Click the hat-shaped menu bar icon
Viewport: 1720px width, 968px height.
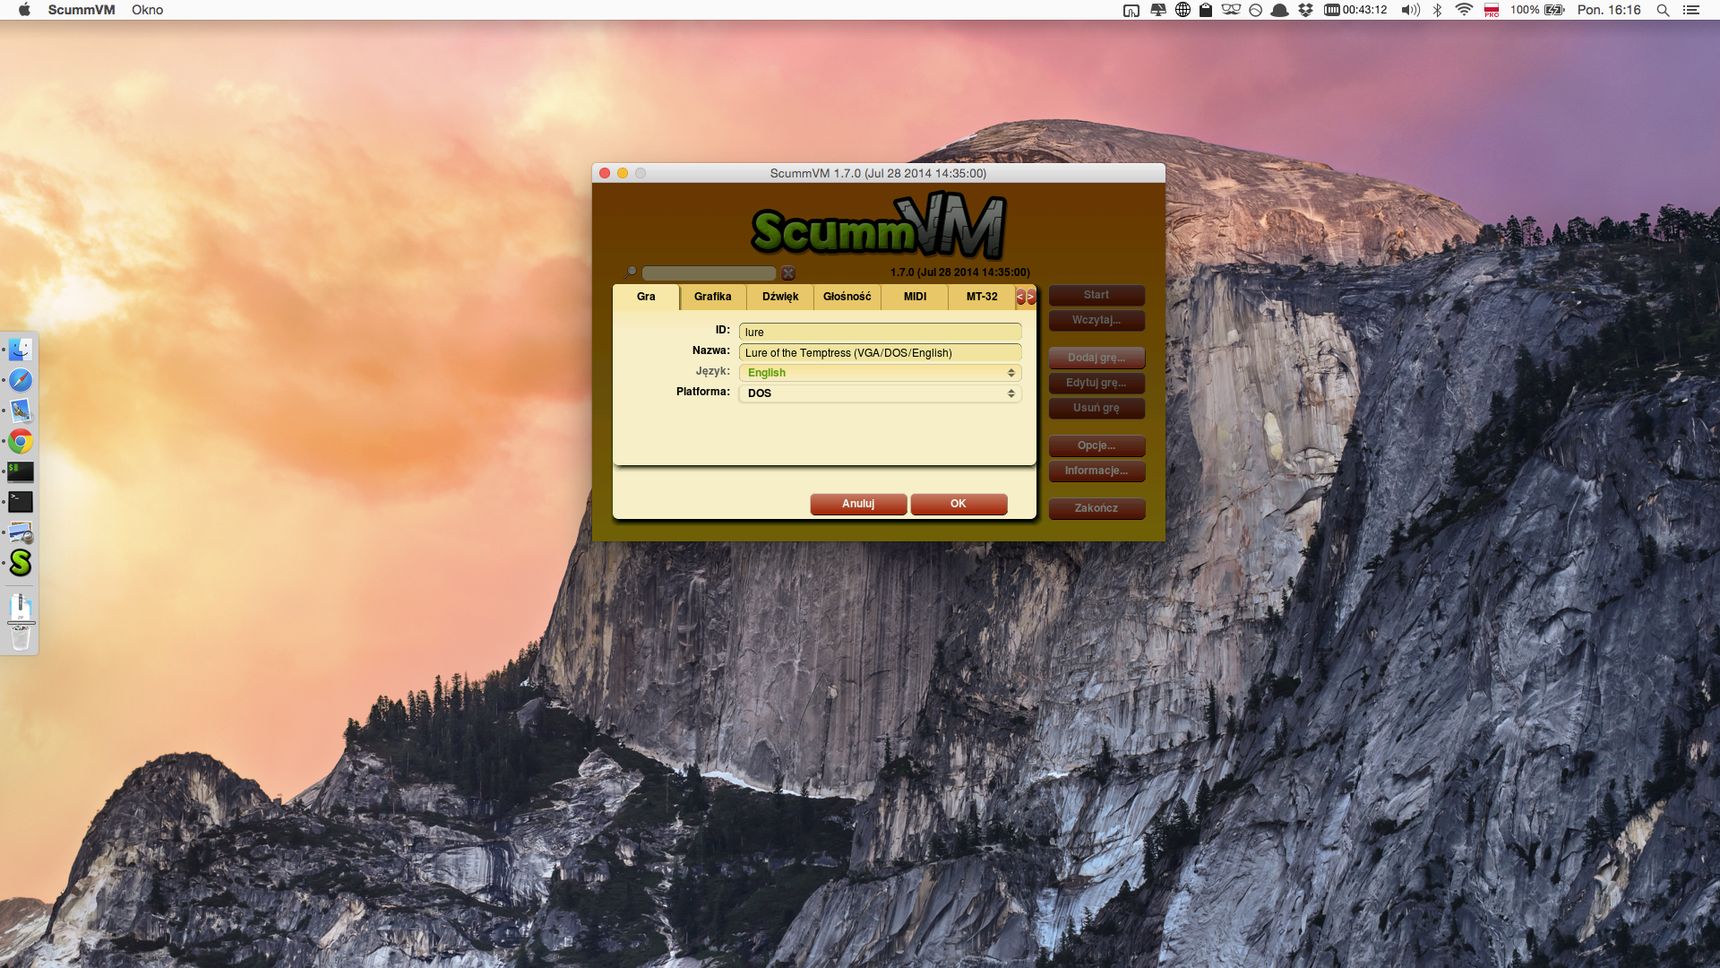(1279, 10)
